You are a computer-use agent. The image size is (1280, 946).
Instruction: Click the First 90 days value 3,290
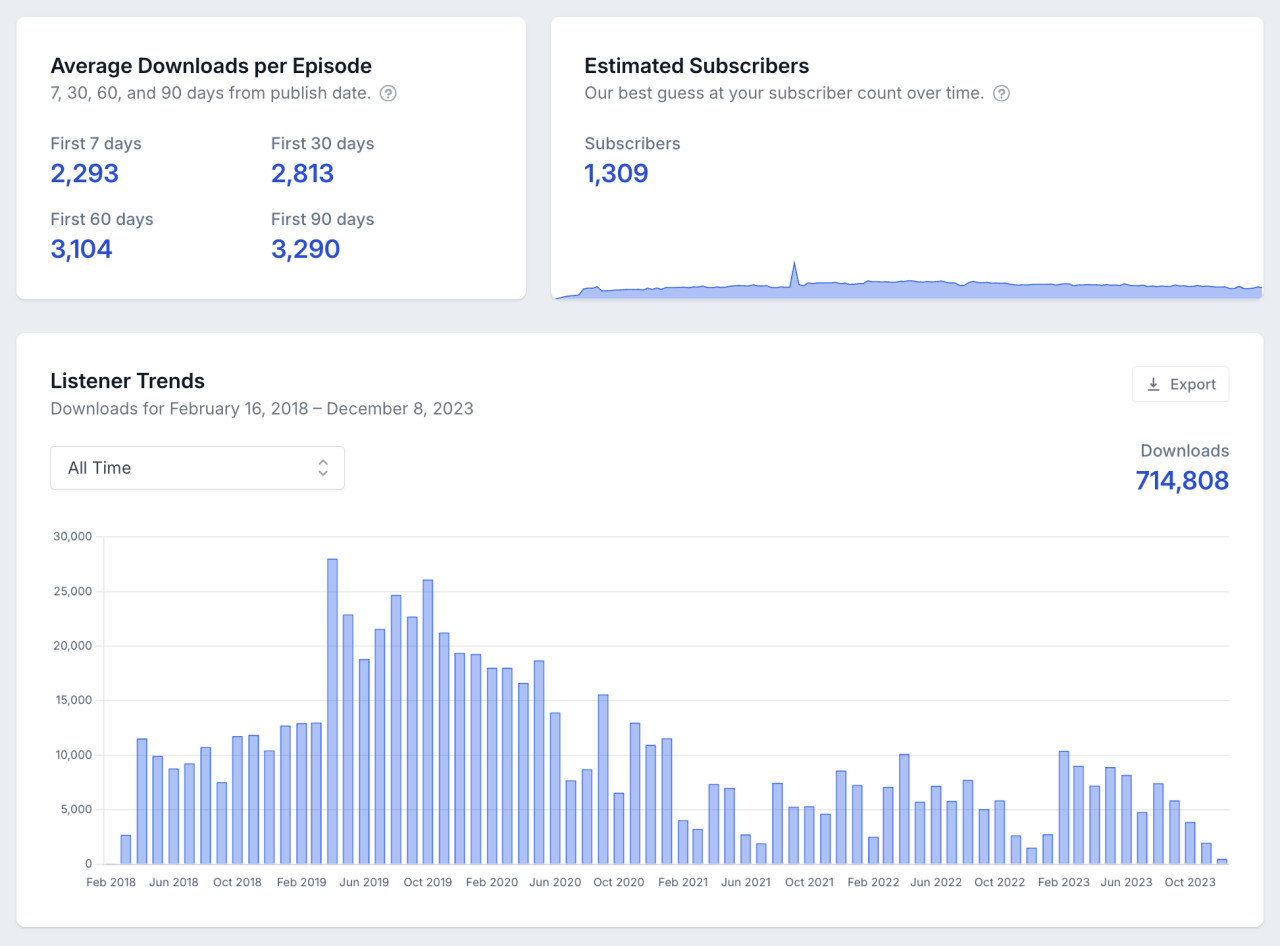click(305, 249)
